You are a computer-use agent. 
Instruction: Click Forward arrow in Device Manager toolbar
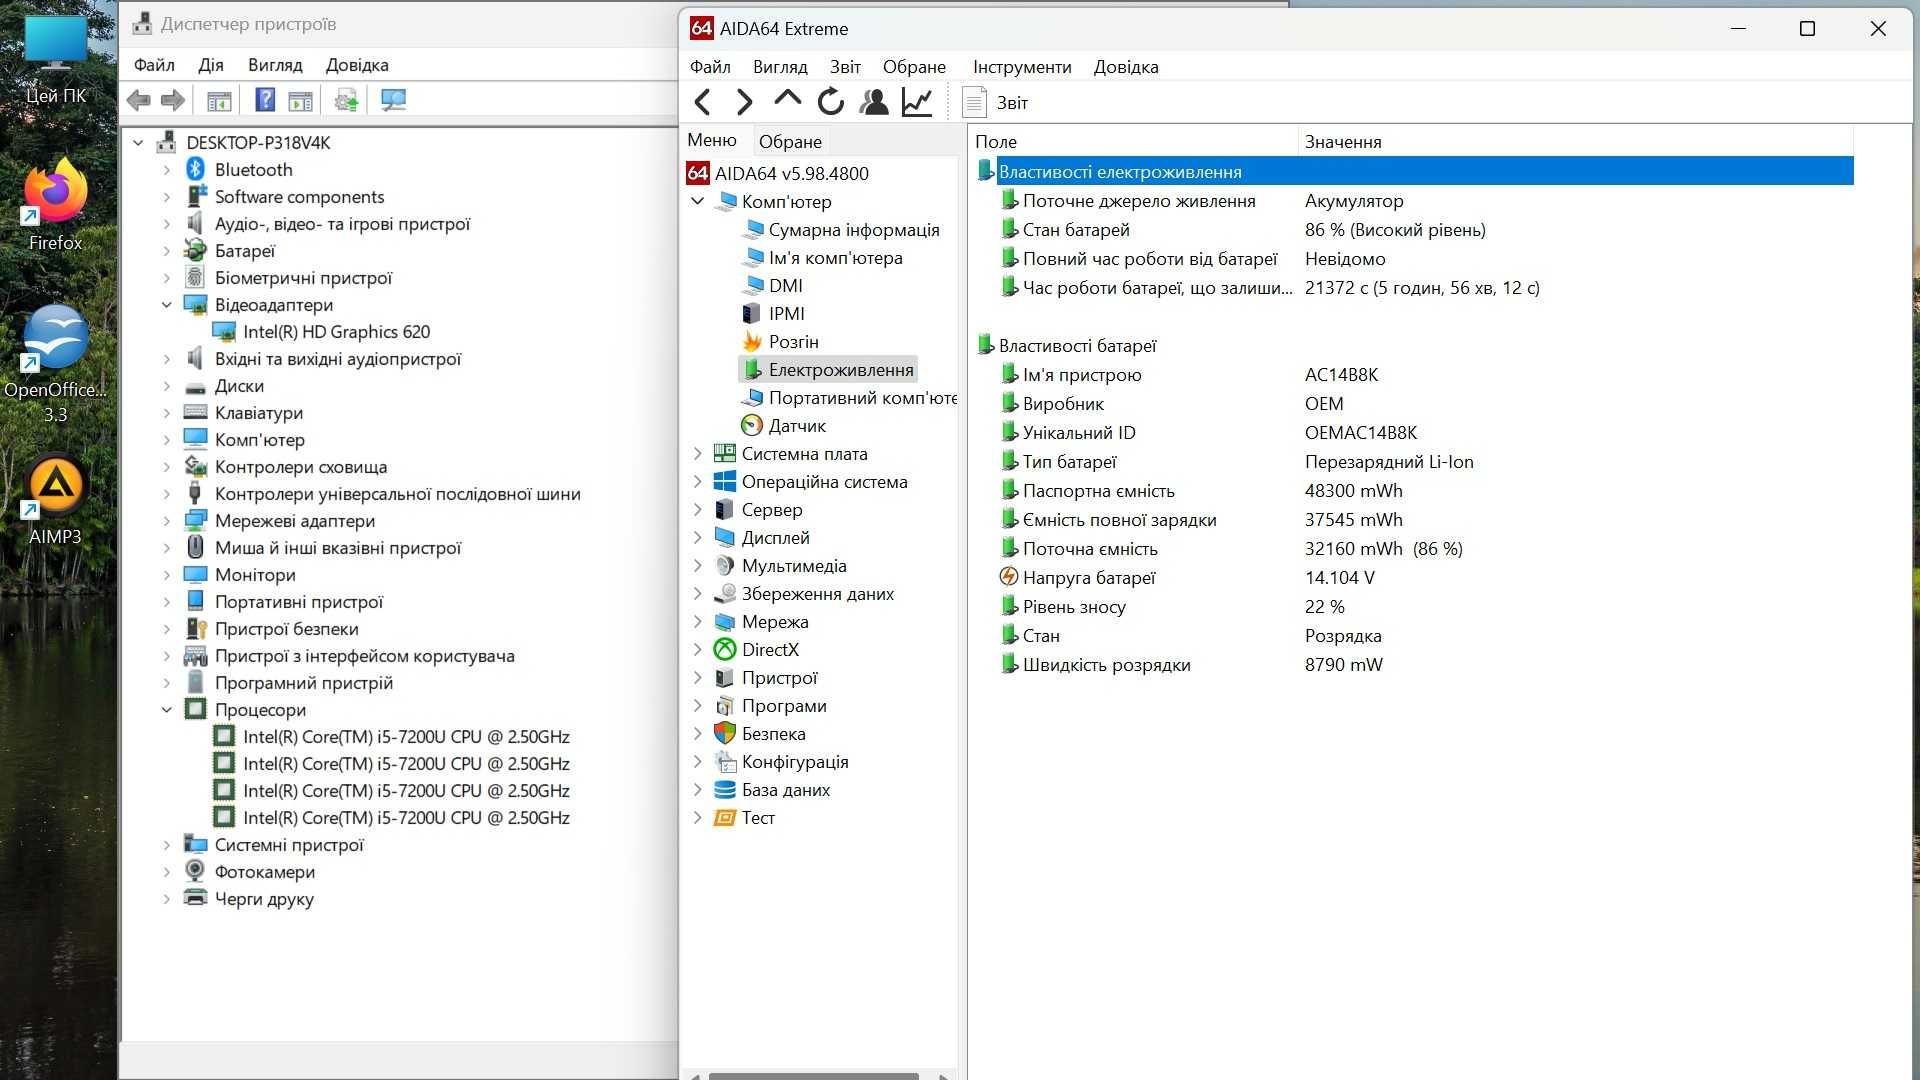click(173, 100)
